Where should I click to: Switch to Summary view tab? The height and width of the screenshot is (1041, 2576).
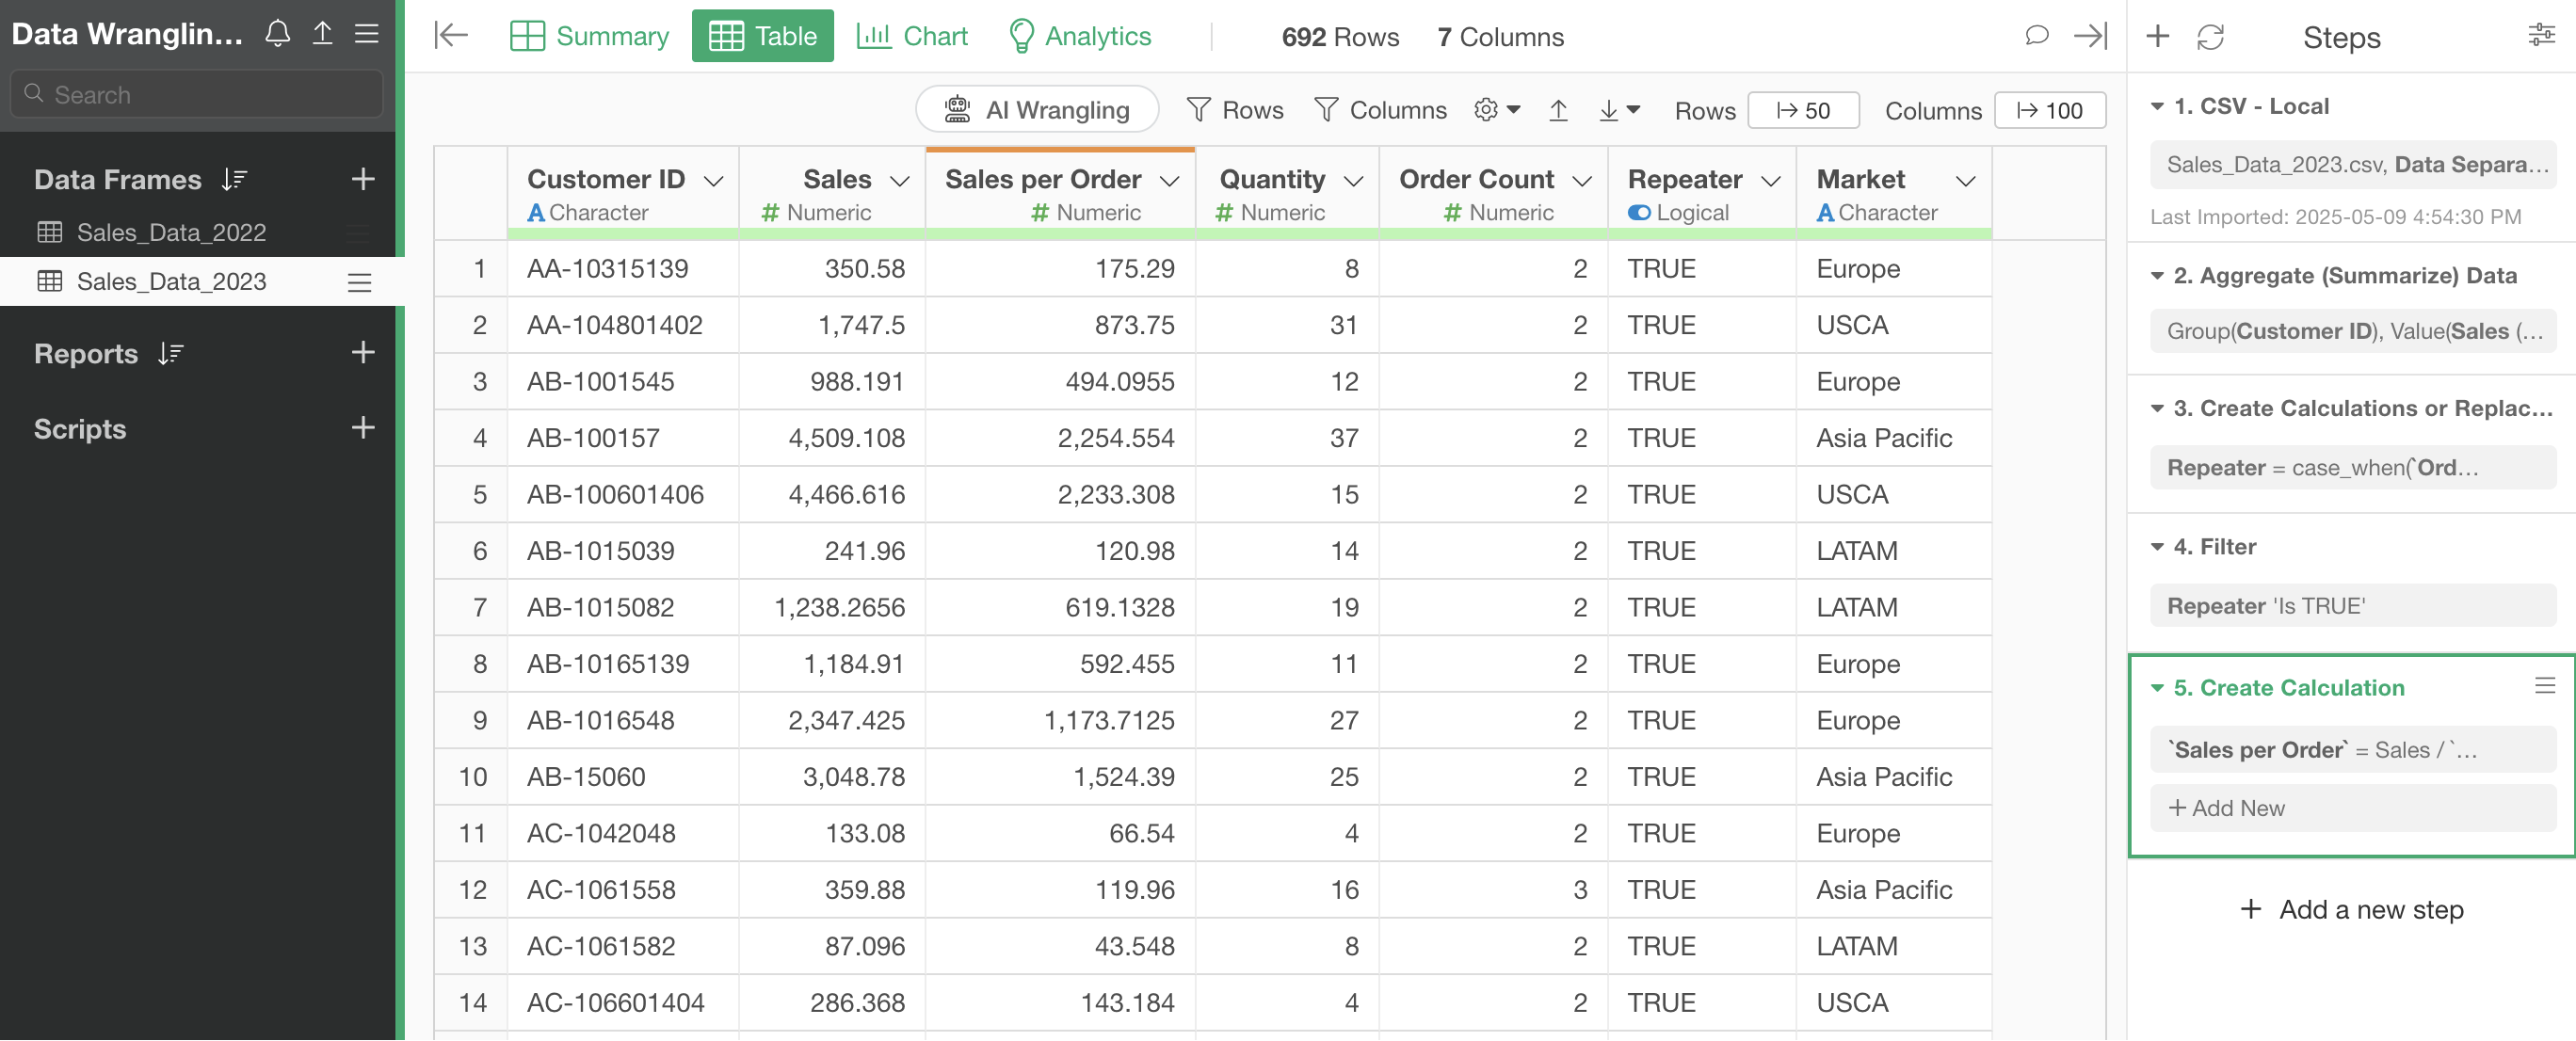[x=589, y=36]
